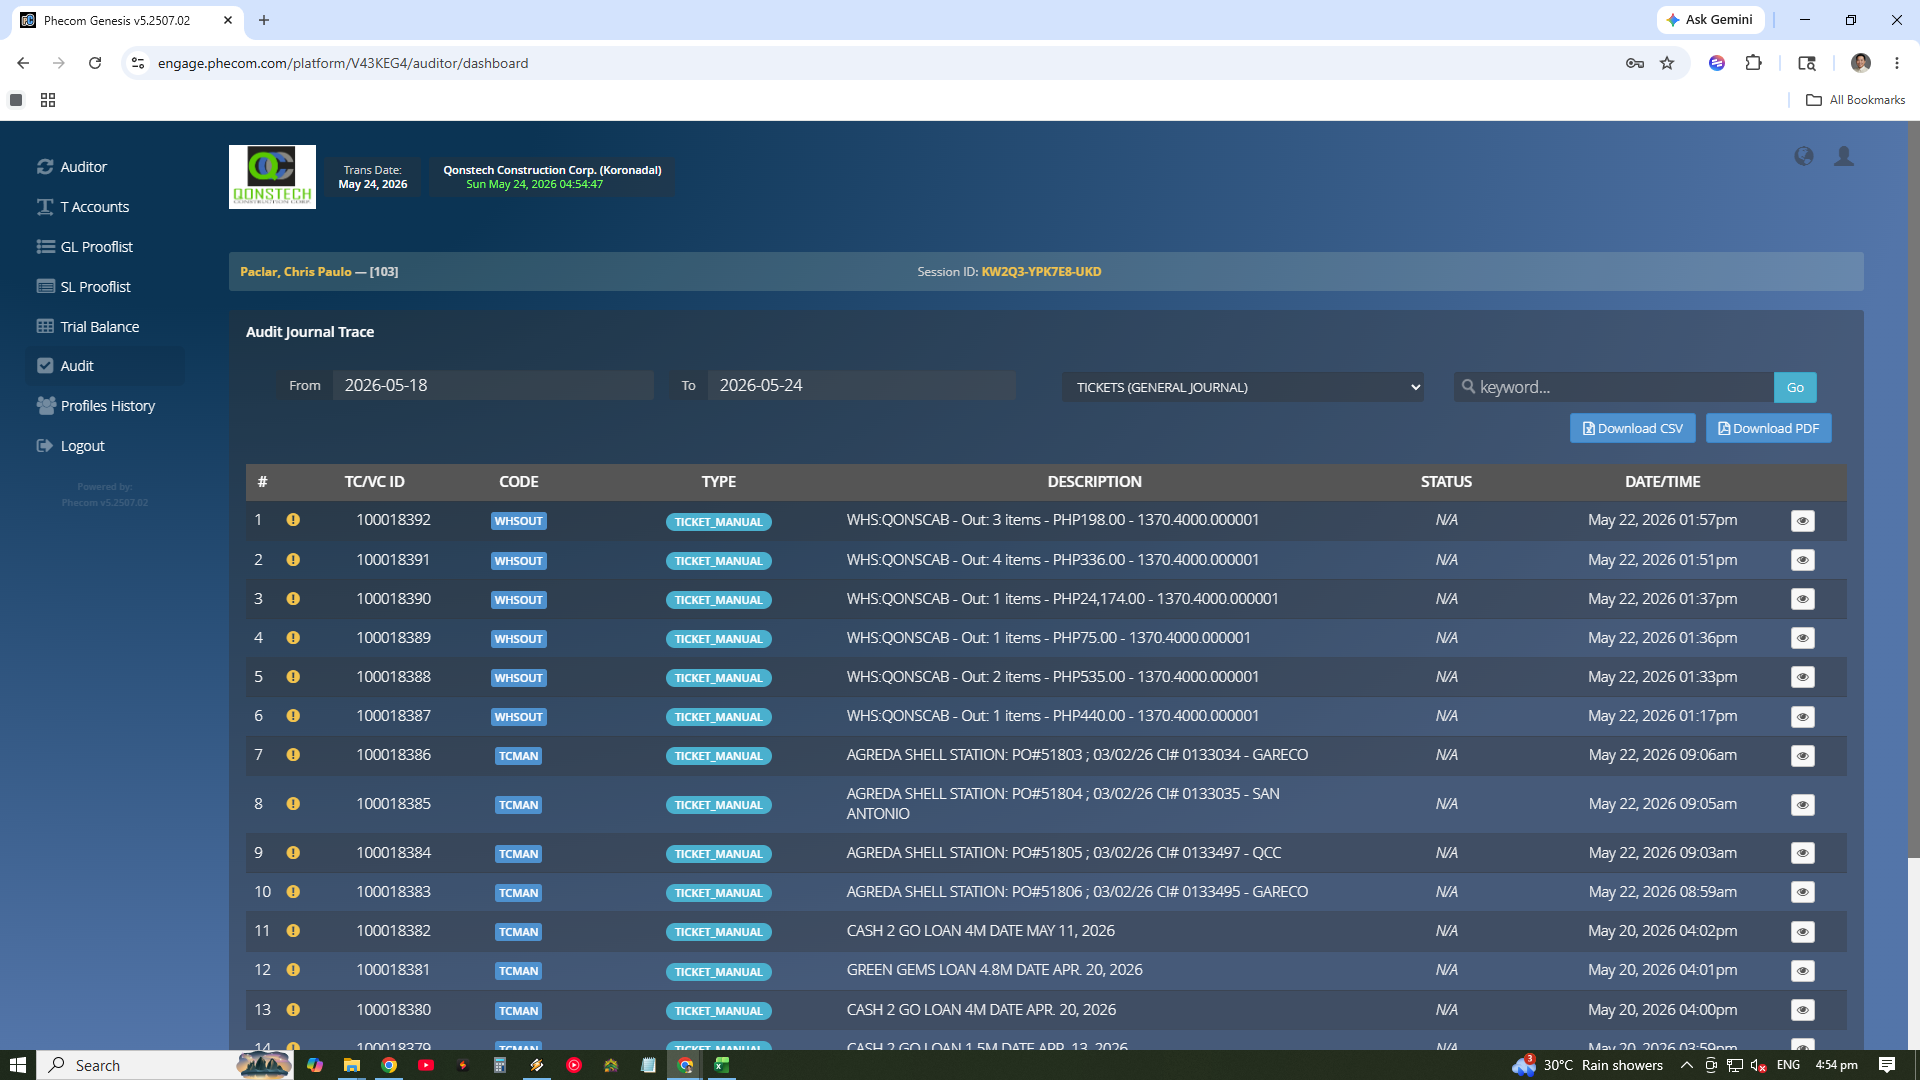Viewport: 1920px width, 1080px height.
Task: Reload the page in Chrome
Action: [x=95, y=63]
